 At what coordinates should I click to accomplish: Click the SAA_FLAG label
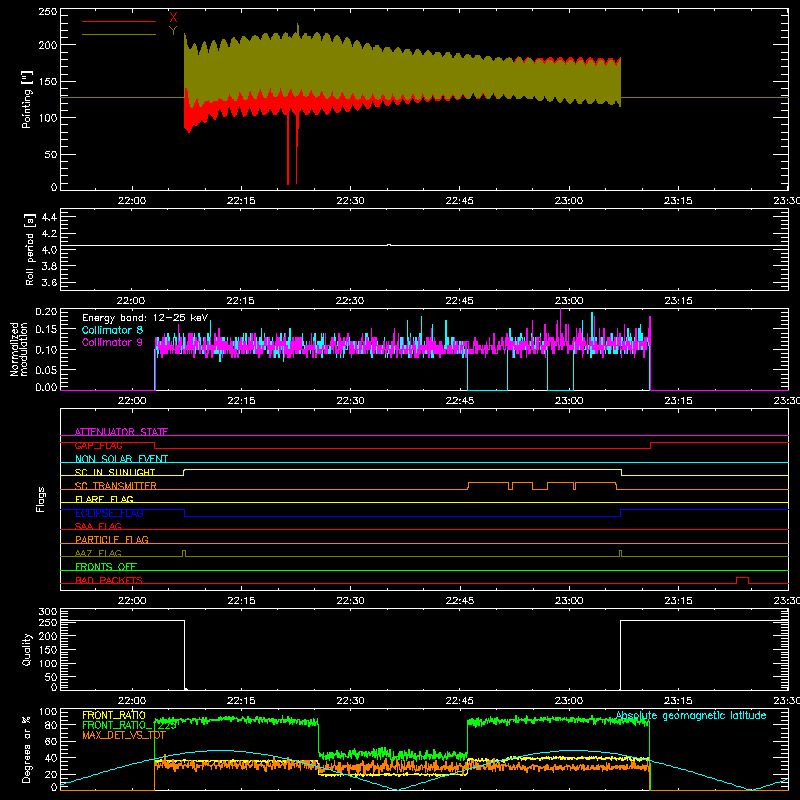tap(98, 526)
